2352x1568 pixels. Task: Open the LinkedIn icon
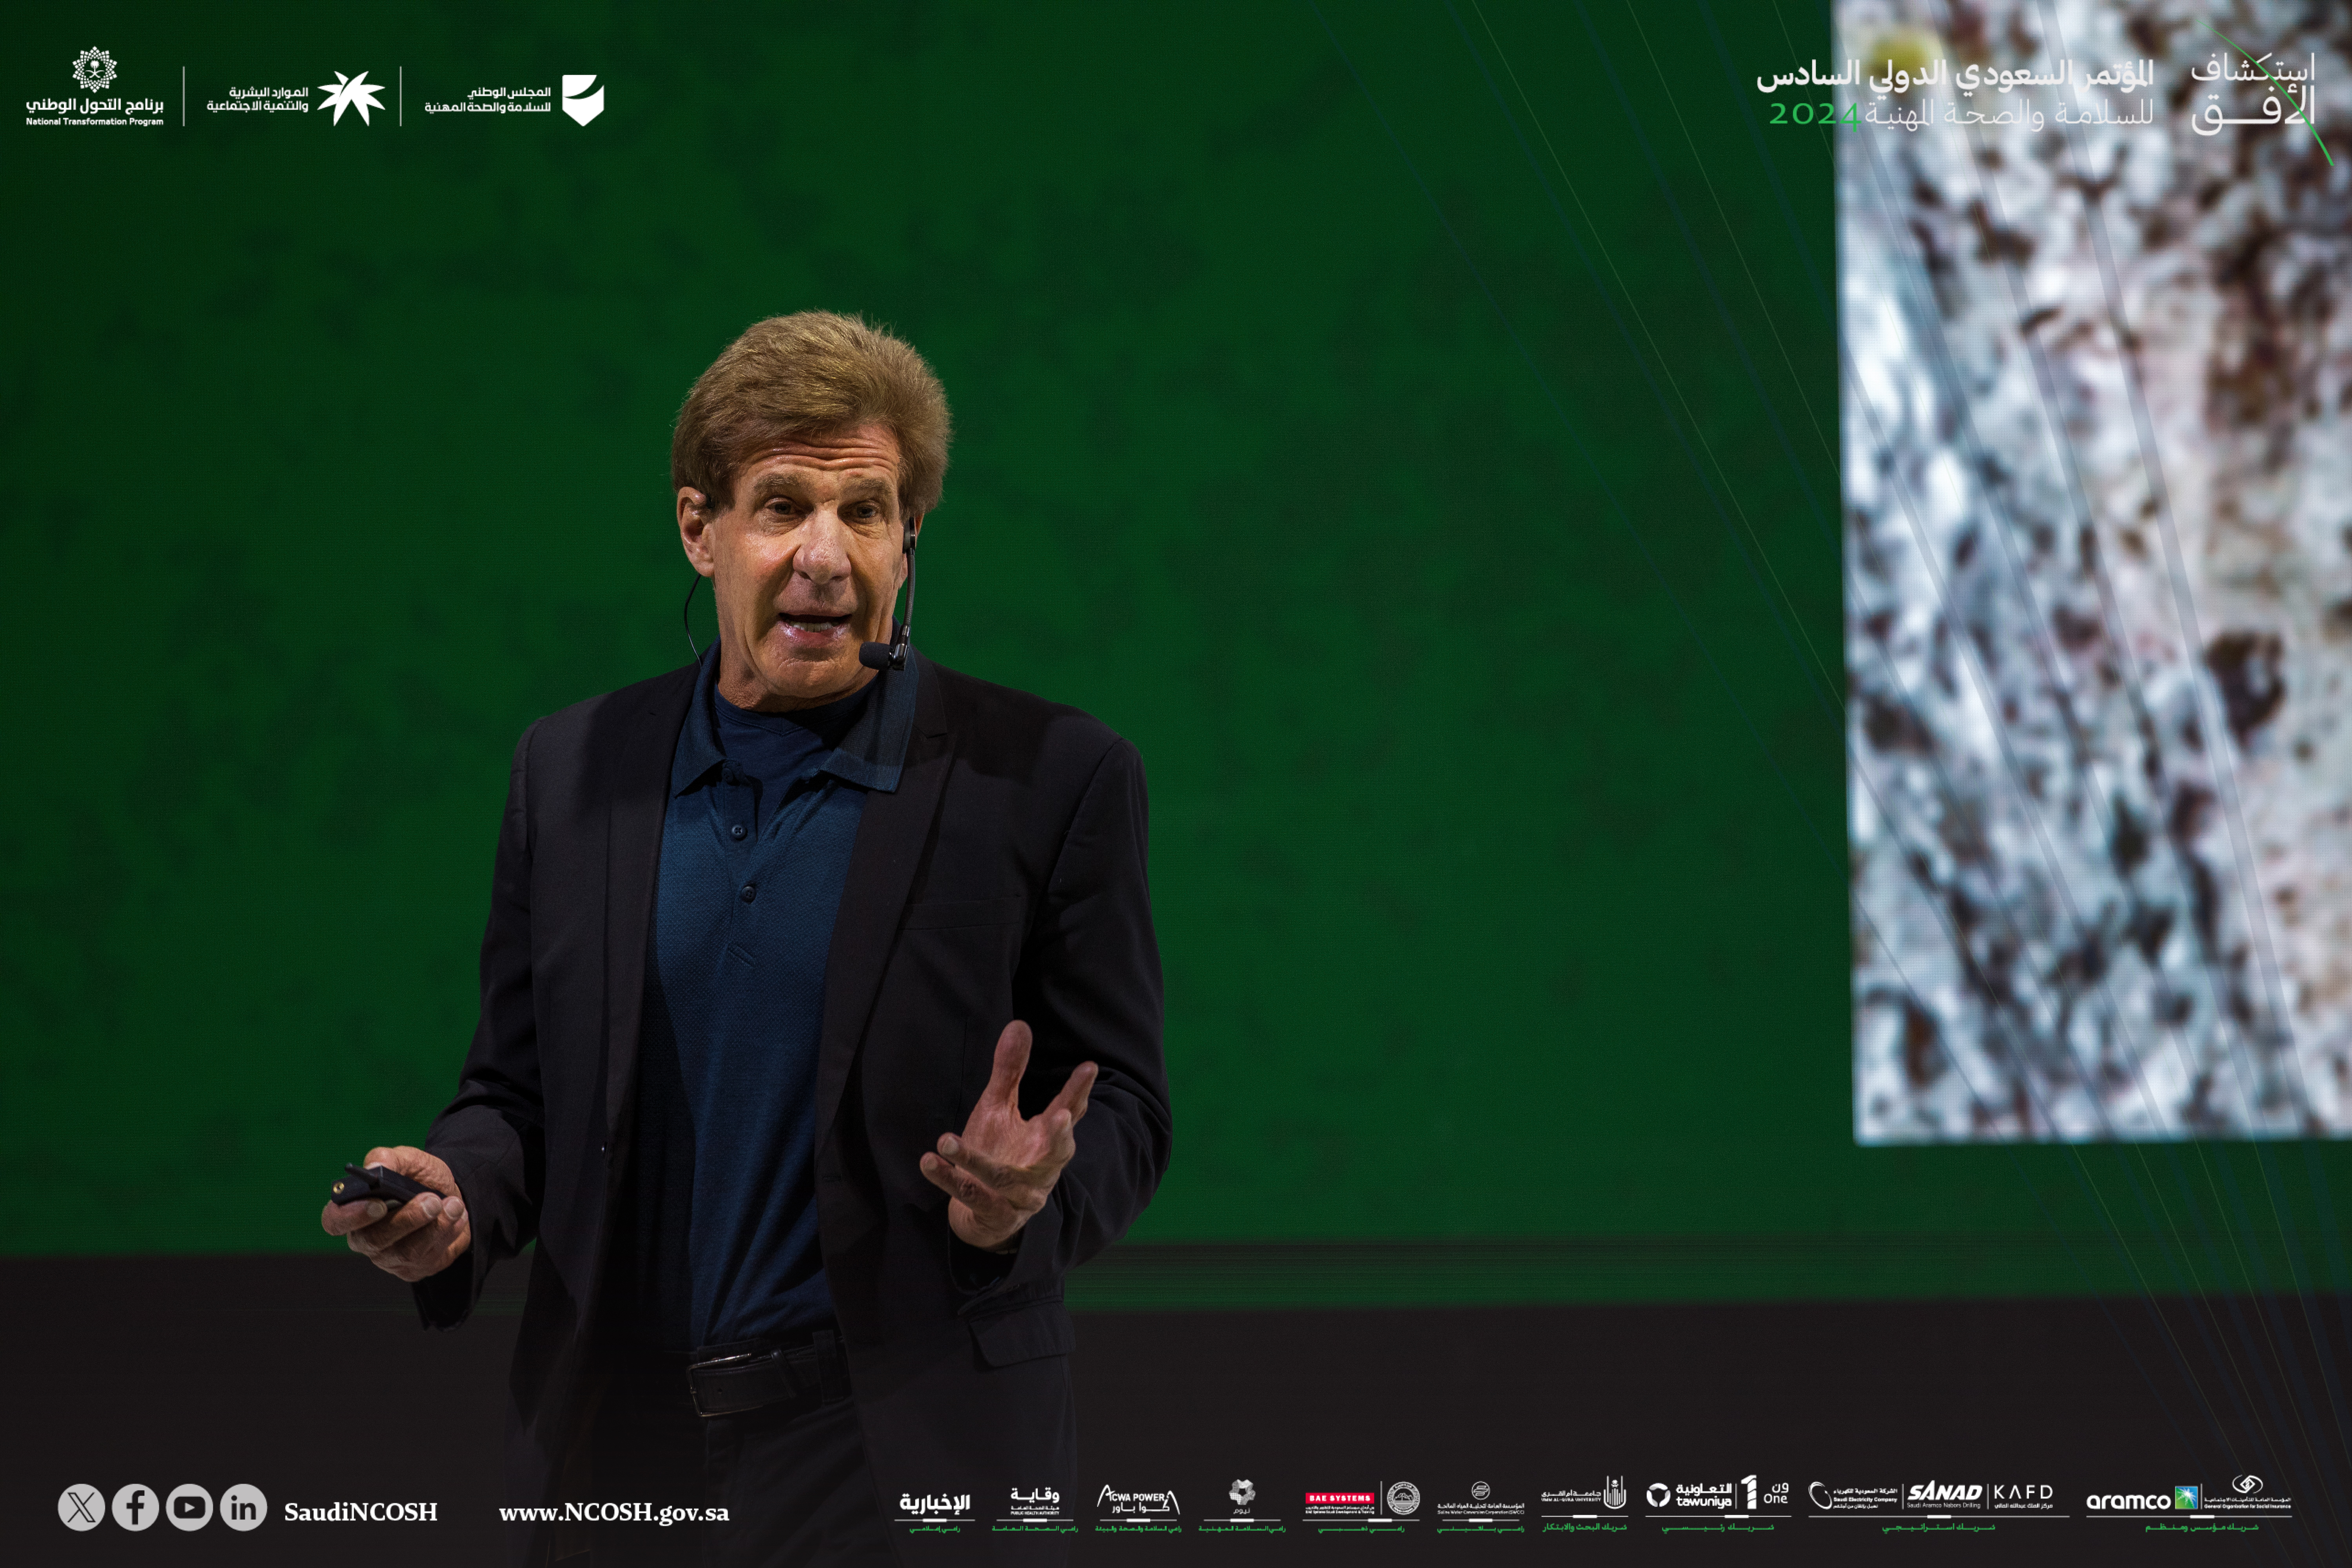coord(243,1507)
